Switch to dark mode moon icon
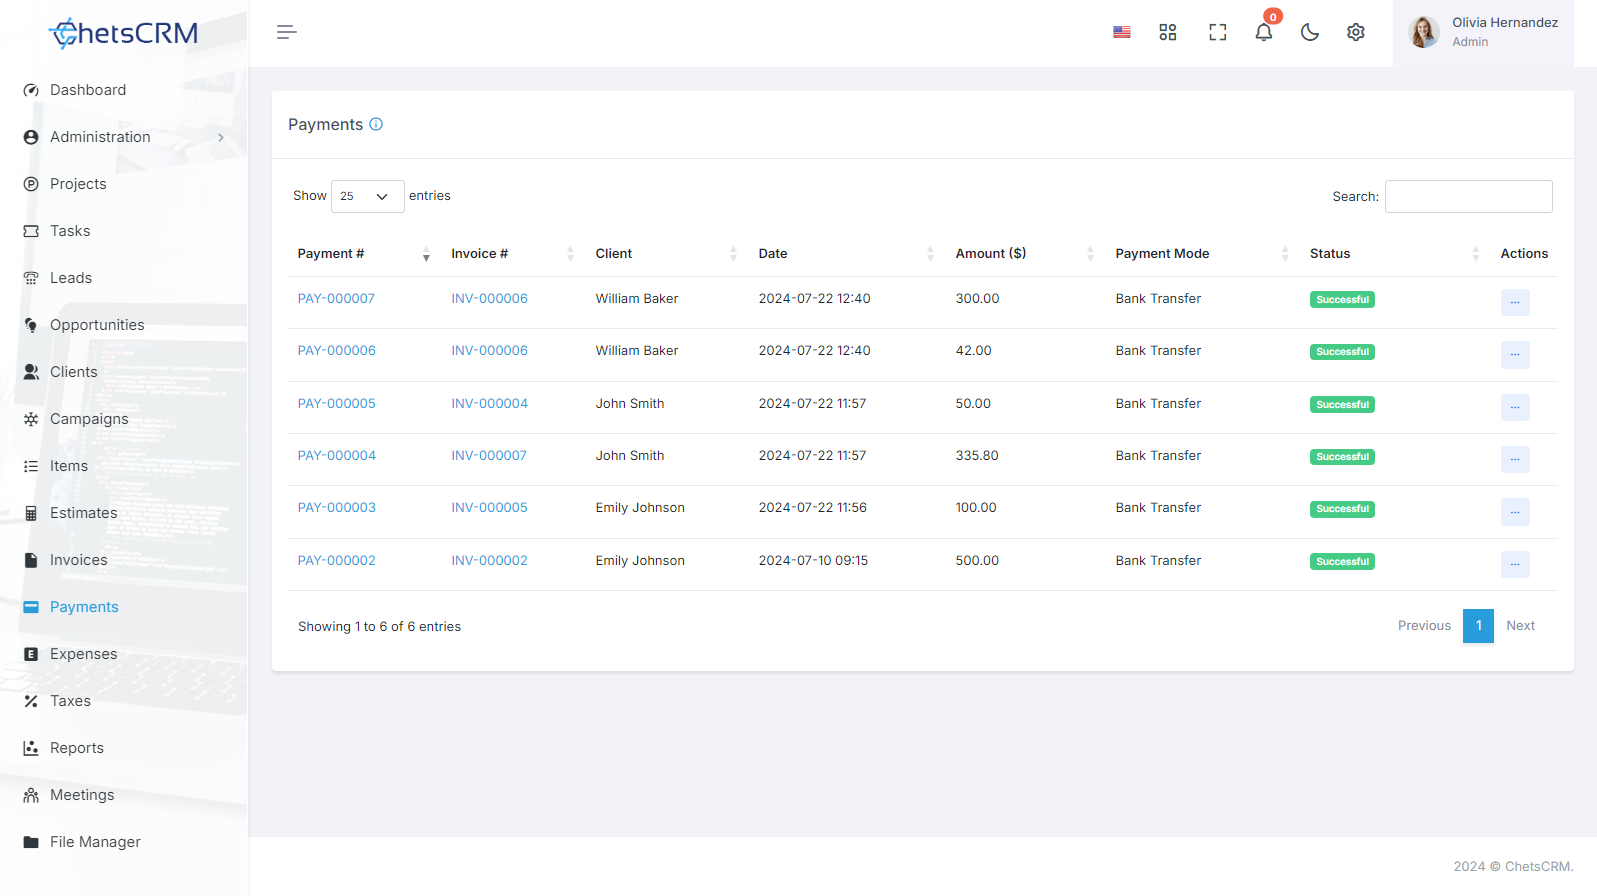 (x=1310, y=32)
